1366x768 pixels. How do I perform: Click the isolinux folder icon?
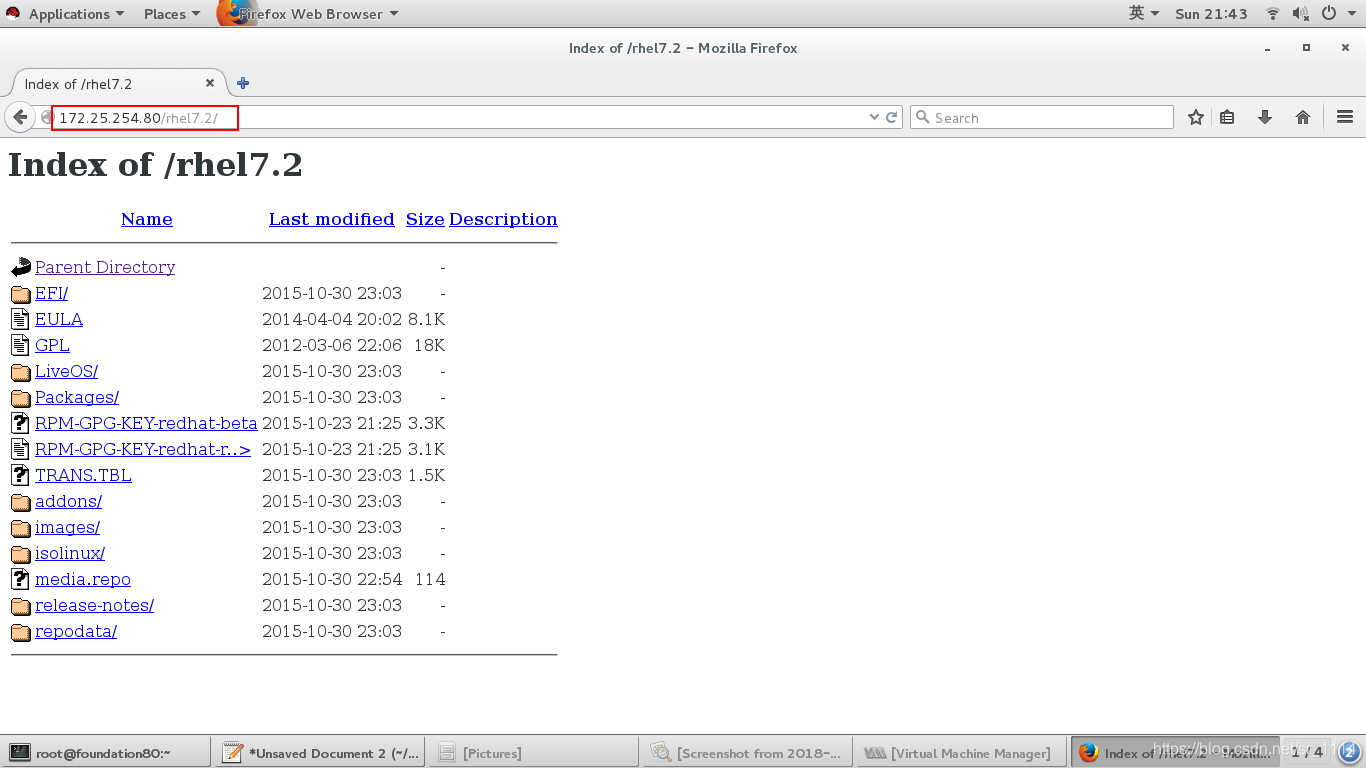(21, 554)
